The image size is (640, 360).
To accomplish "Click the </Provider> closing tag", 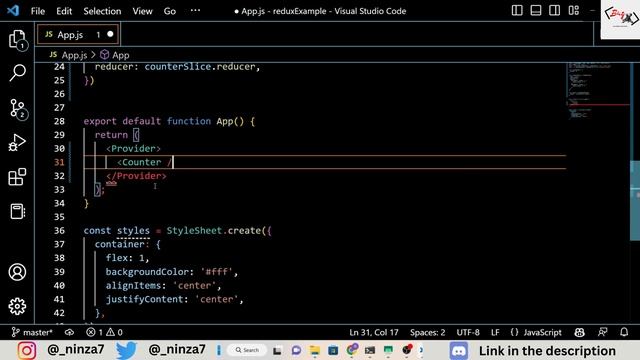I will tap(136, 176).
